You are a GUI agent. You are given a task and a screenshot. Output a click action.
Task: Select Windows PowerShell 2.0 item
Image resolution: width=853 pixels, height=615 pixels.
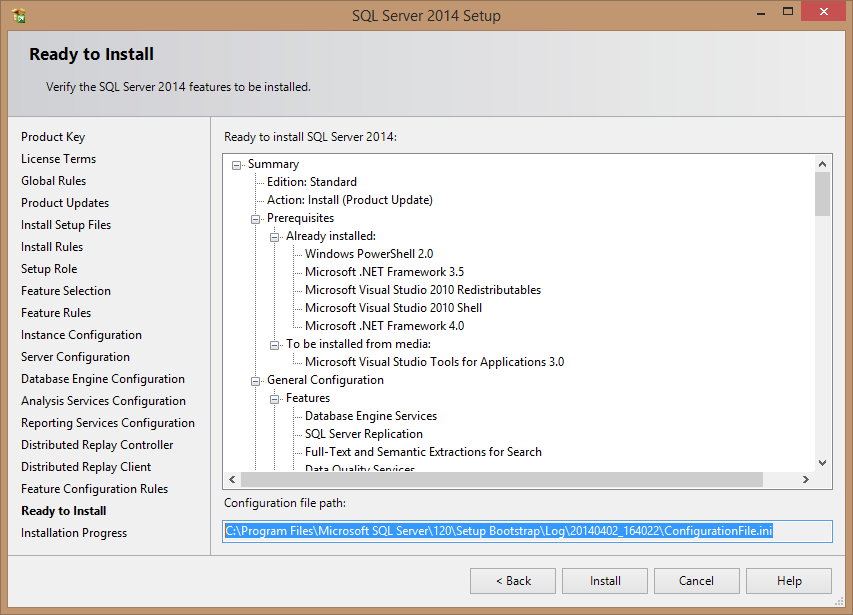point(369,254)
